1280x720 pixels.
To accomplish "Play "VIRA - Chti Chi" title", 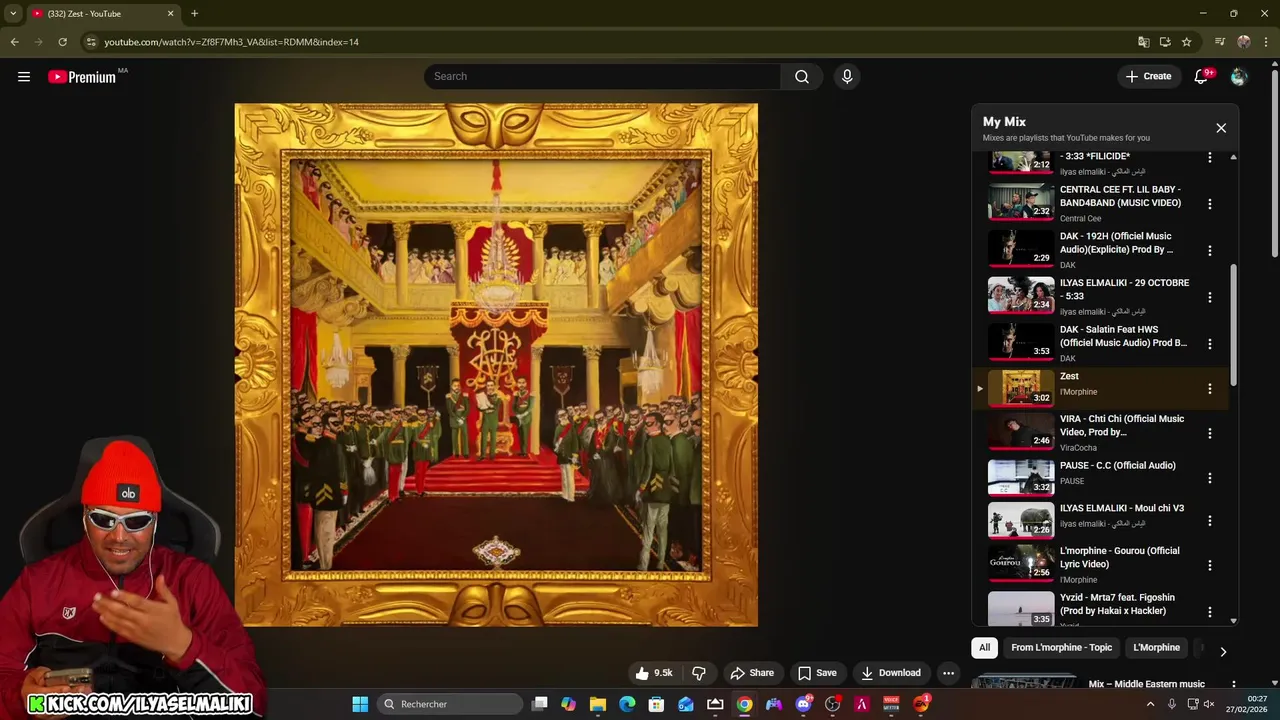I will 1122,425.
